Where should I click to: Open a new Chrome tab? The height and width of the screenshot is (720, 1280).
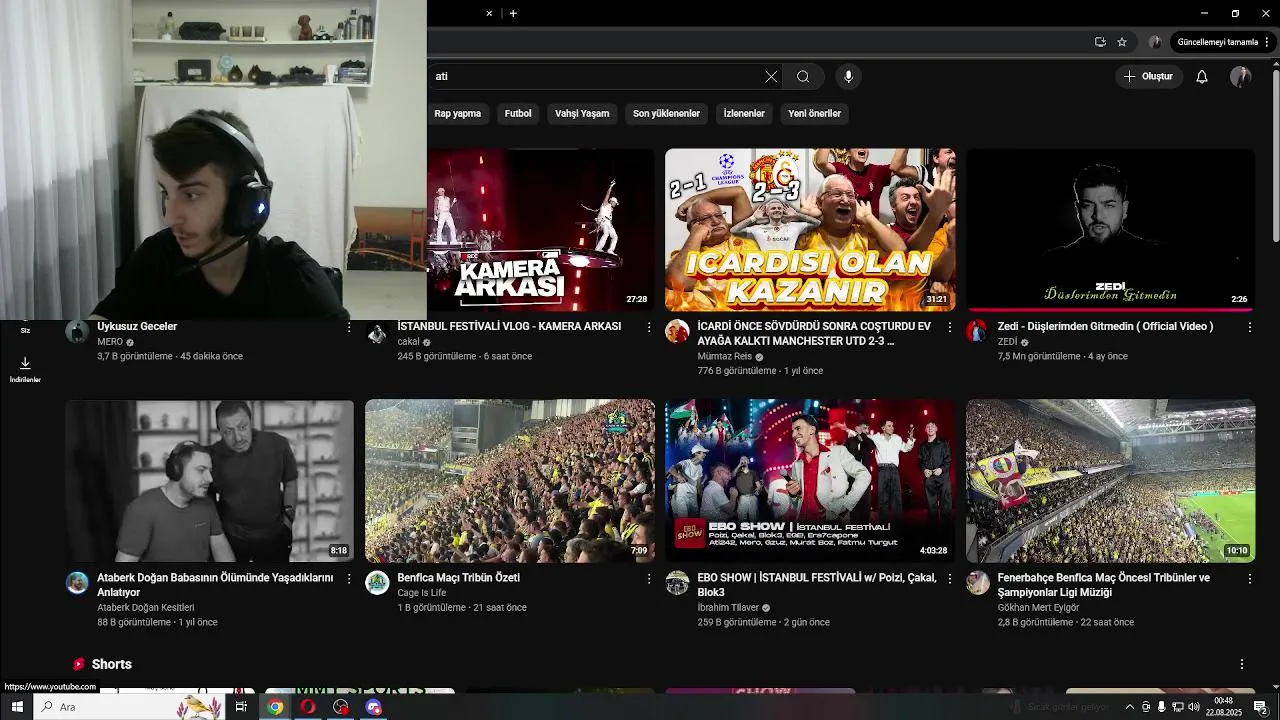[513, 13]
